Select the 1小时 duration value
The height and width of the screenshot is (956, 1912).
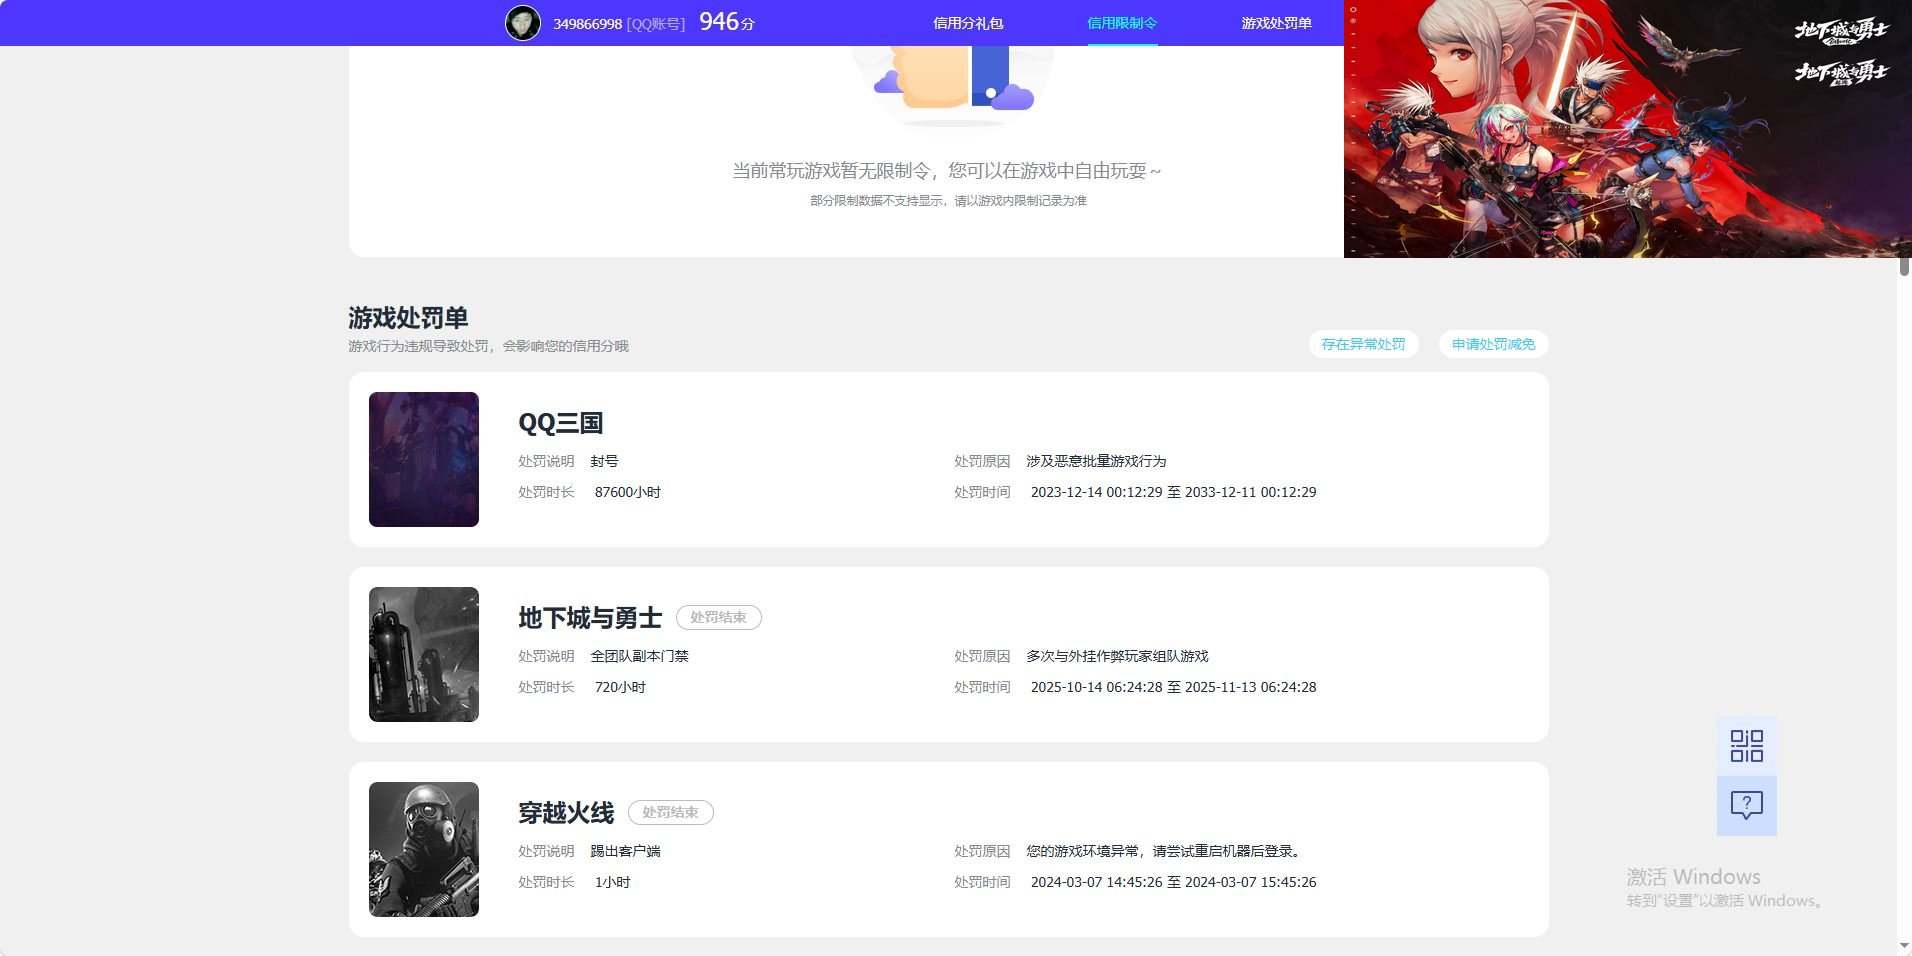(612, 882)
